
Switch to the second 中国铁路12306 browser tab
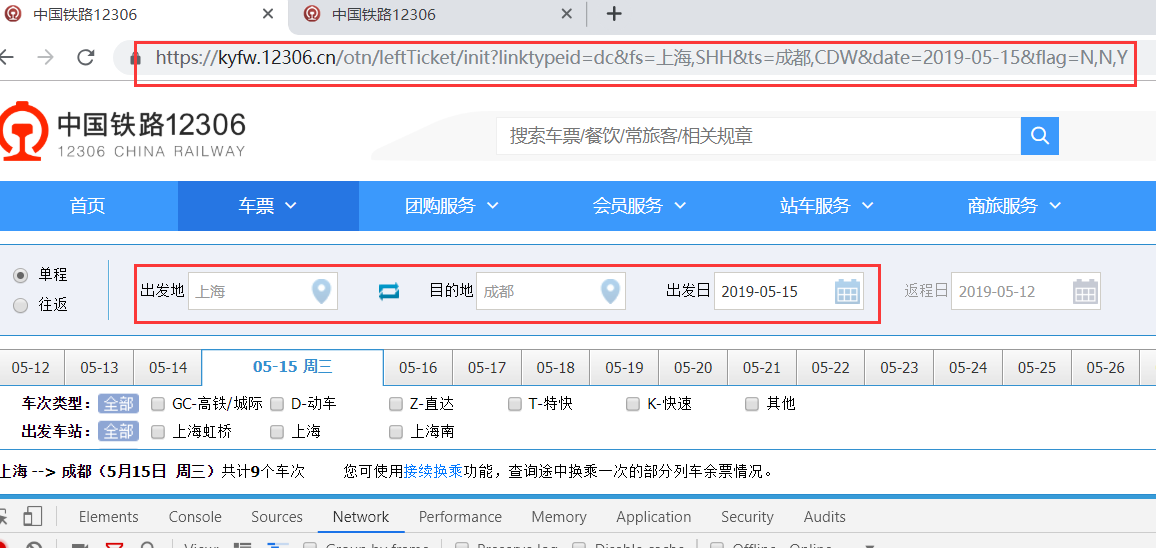435,15
